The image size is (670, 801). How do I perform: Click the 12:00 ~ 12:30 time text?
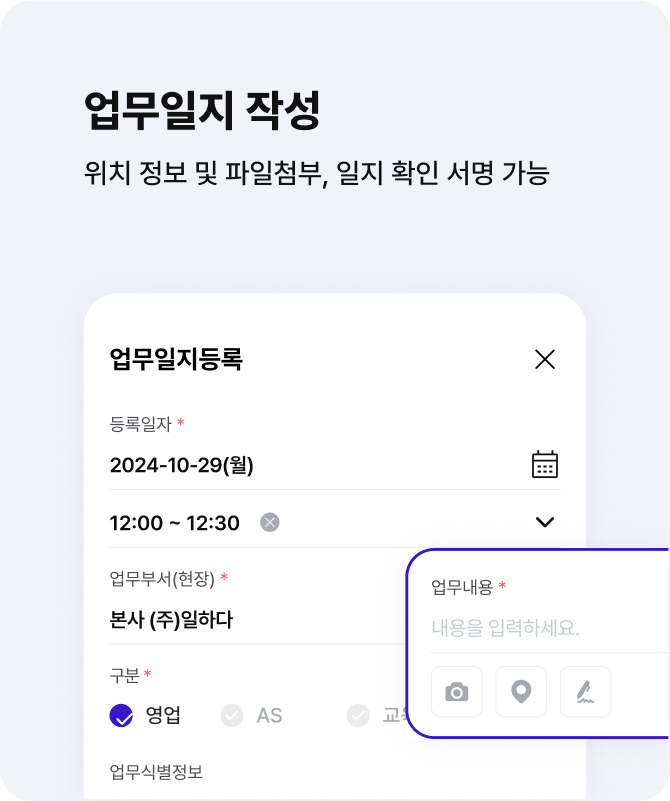click(174, 523)
